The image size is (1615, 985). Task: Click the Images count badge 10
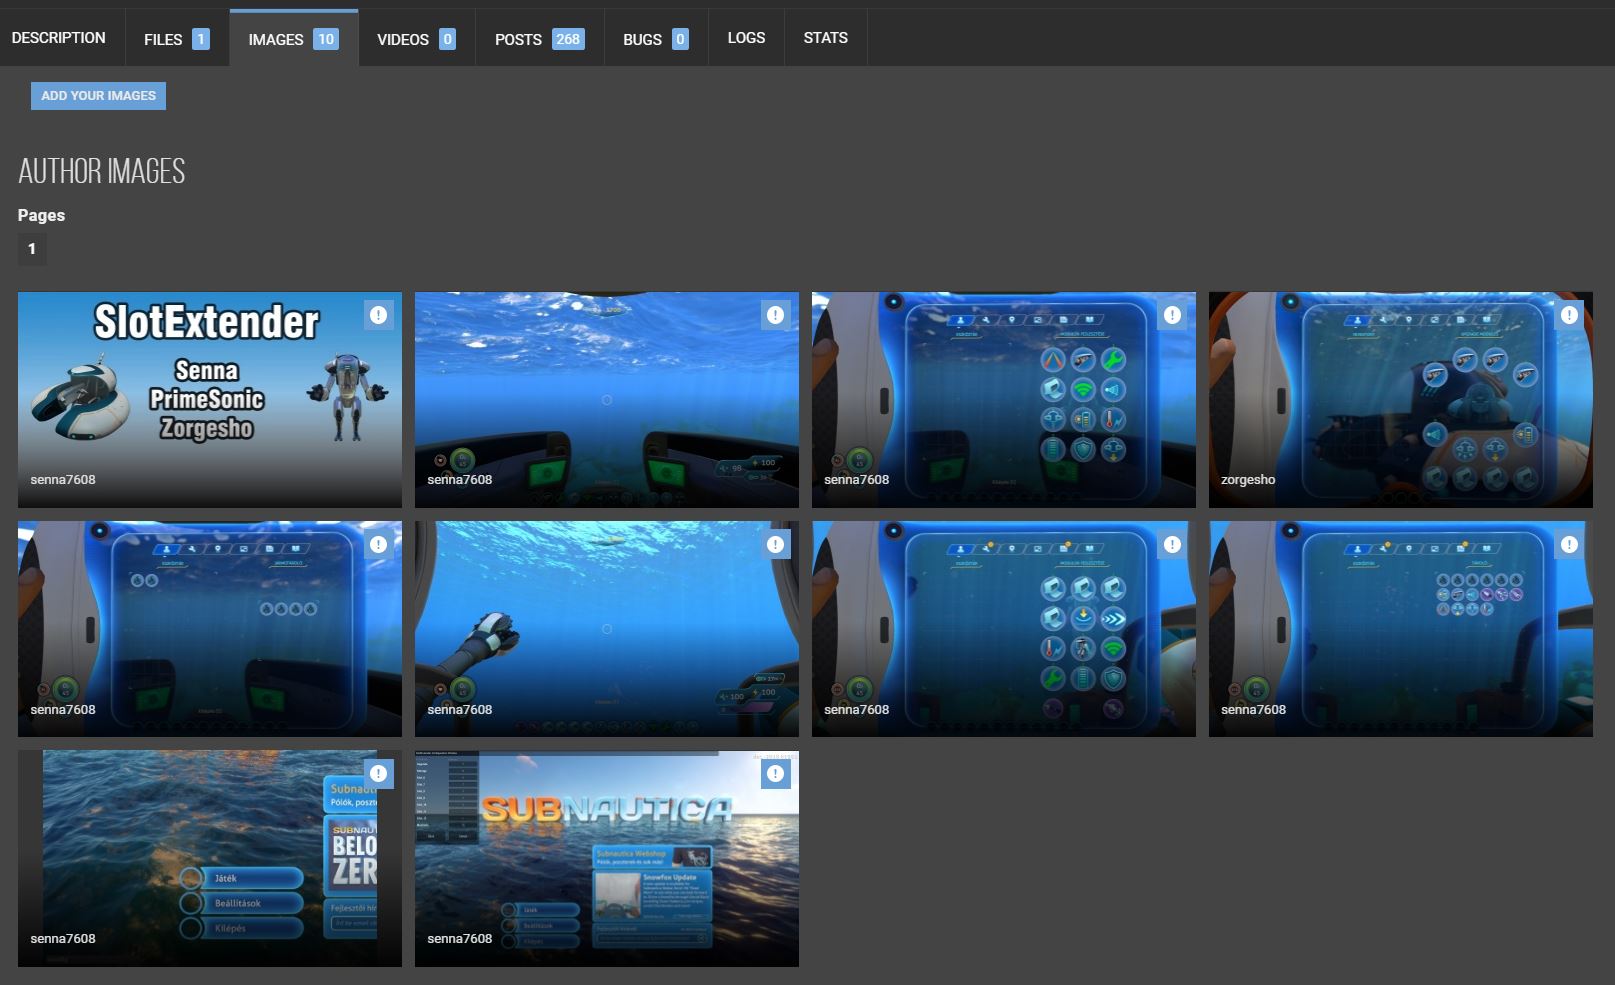326,39
